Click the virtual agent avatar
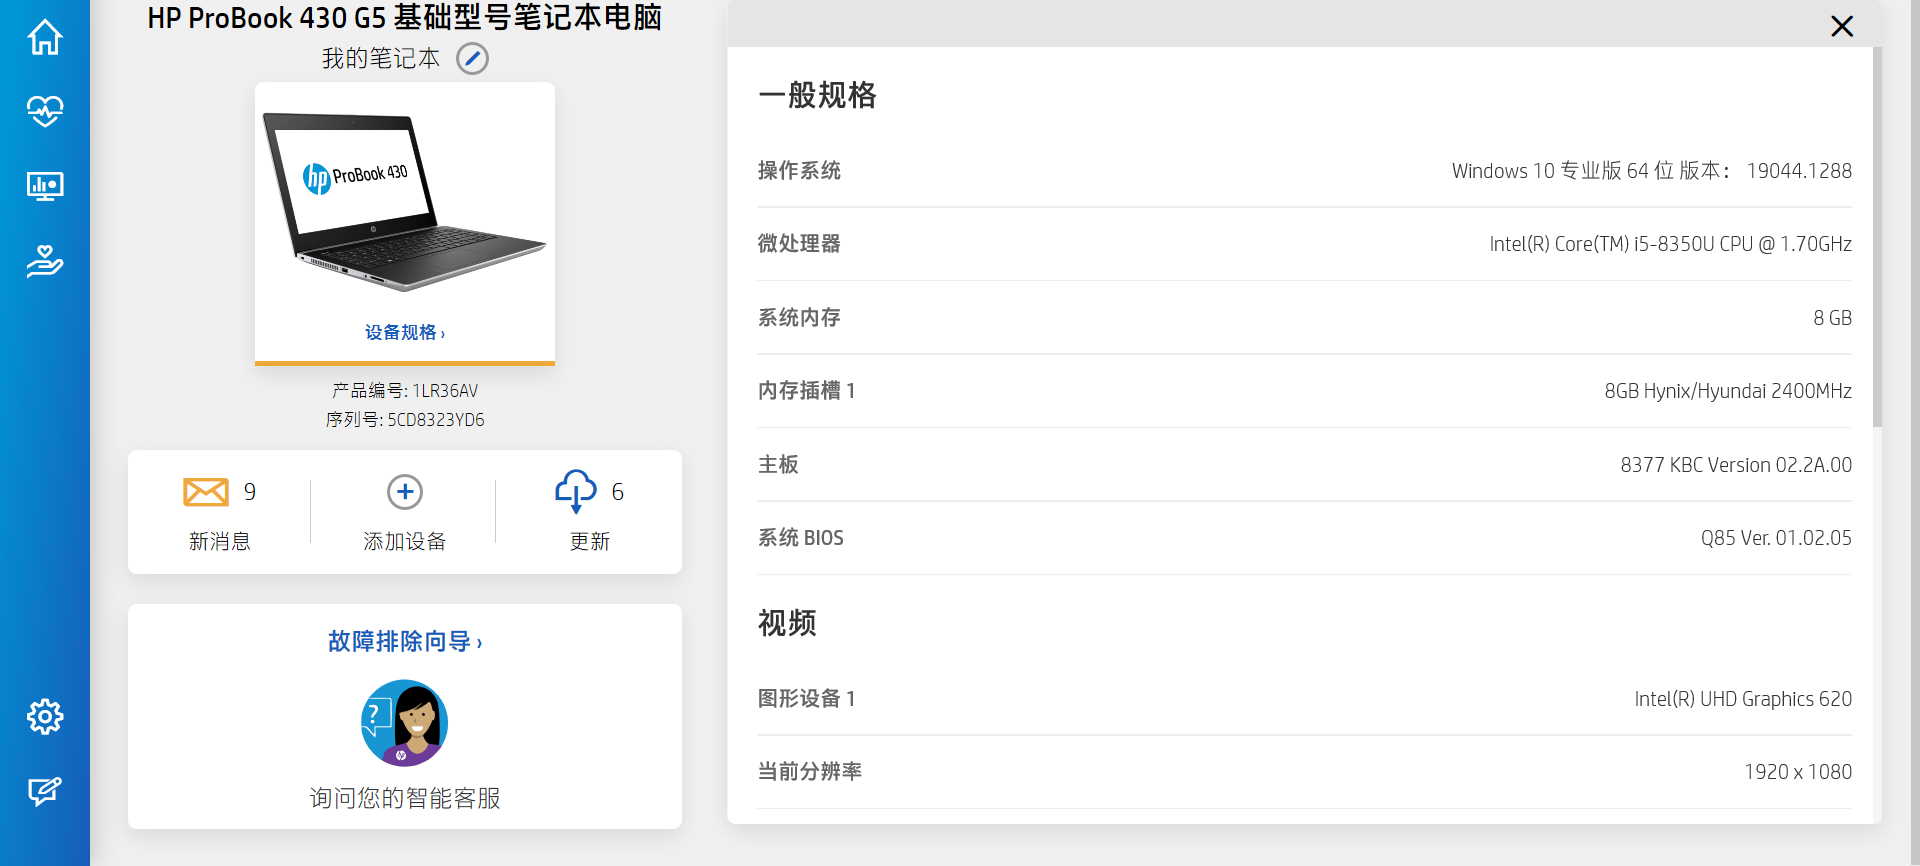The width and height of the screenshot is (1920, 866). point(405,723)
